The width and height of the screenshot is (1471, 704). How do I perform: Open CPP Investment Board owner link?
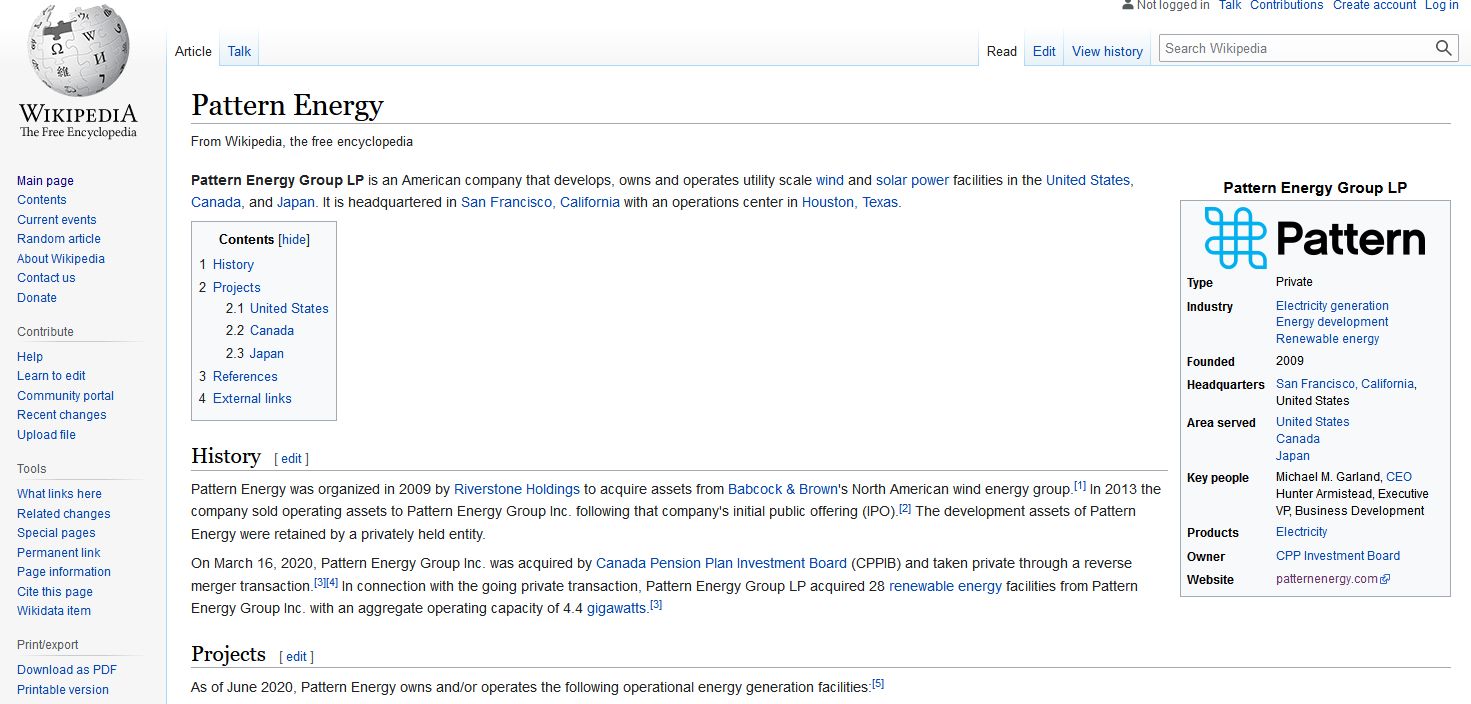(1338, 556)
